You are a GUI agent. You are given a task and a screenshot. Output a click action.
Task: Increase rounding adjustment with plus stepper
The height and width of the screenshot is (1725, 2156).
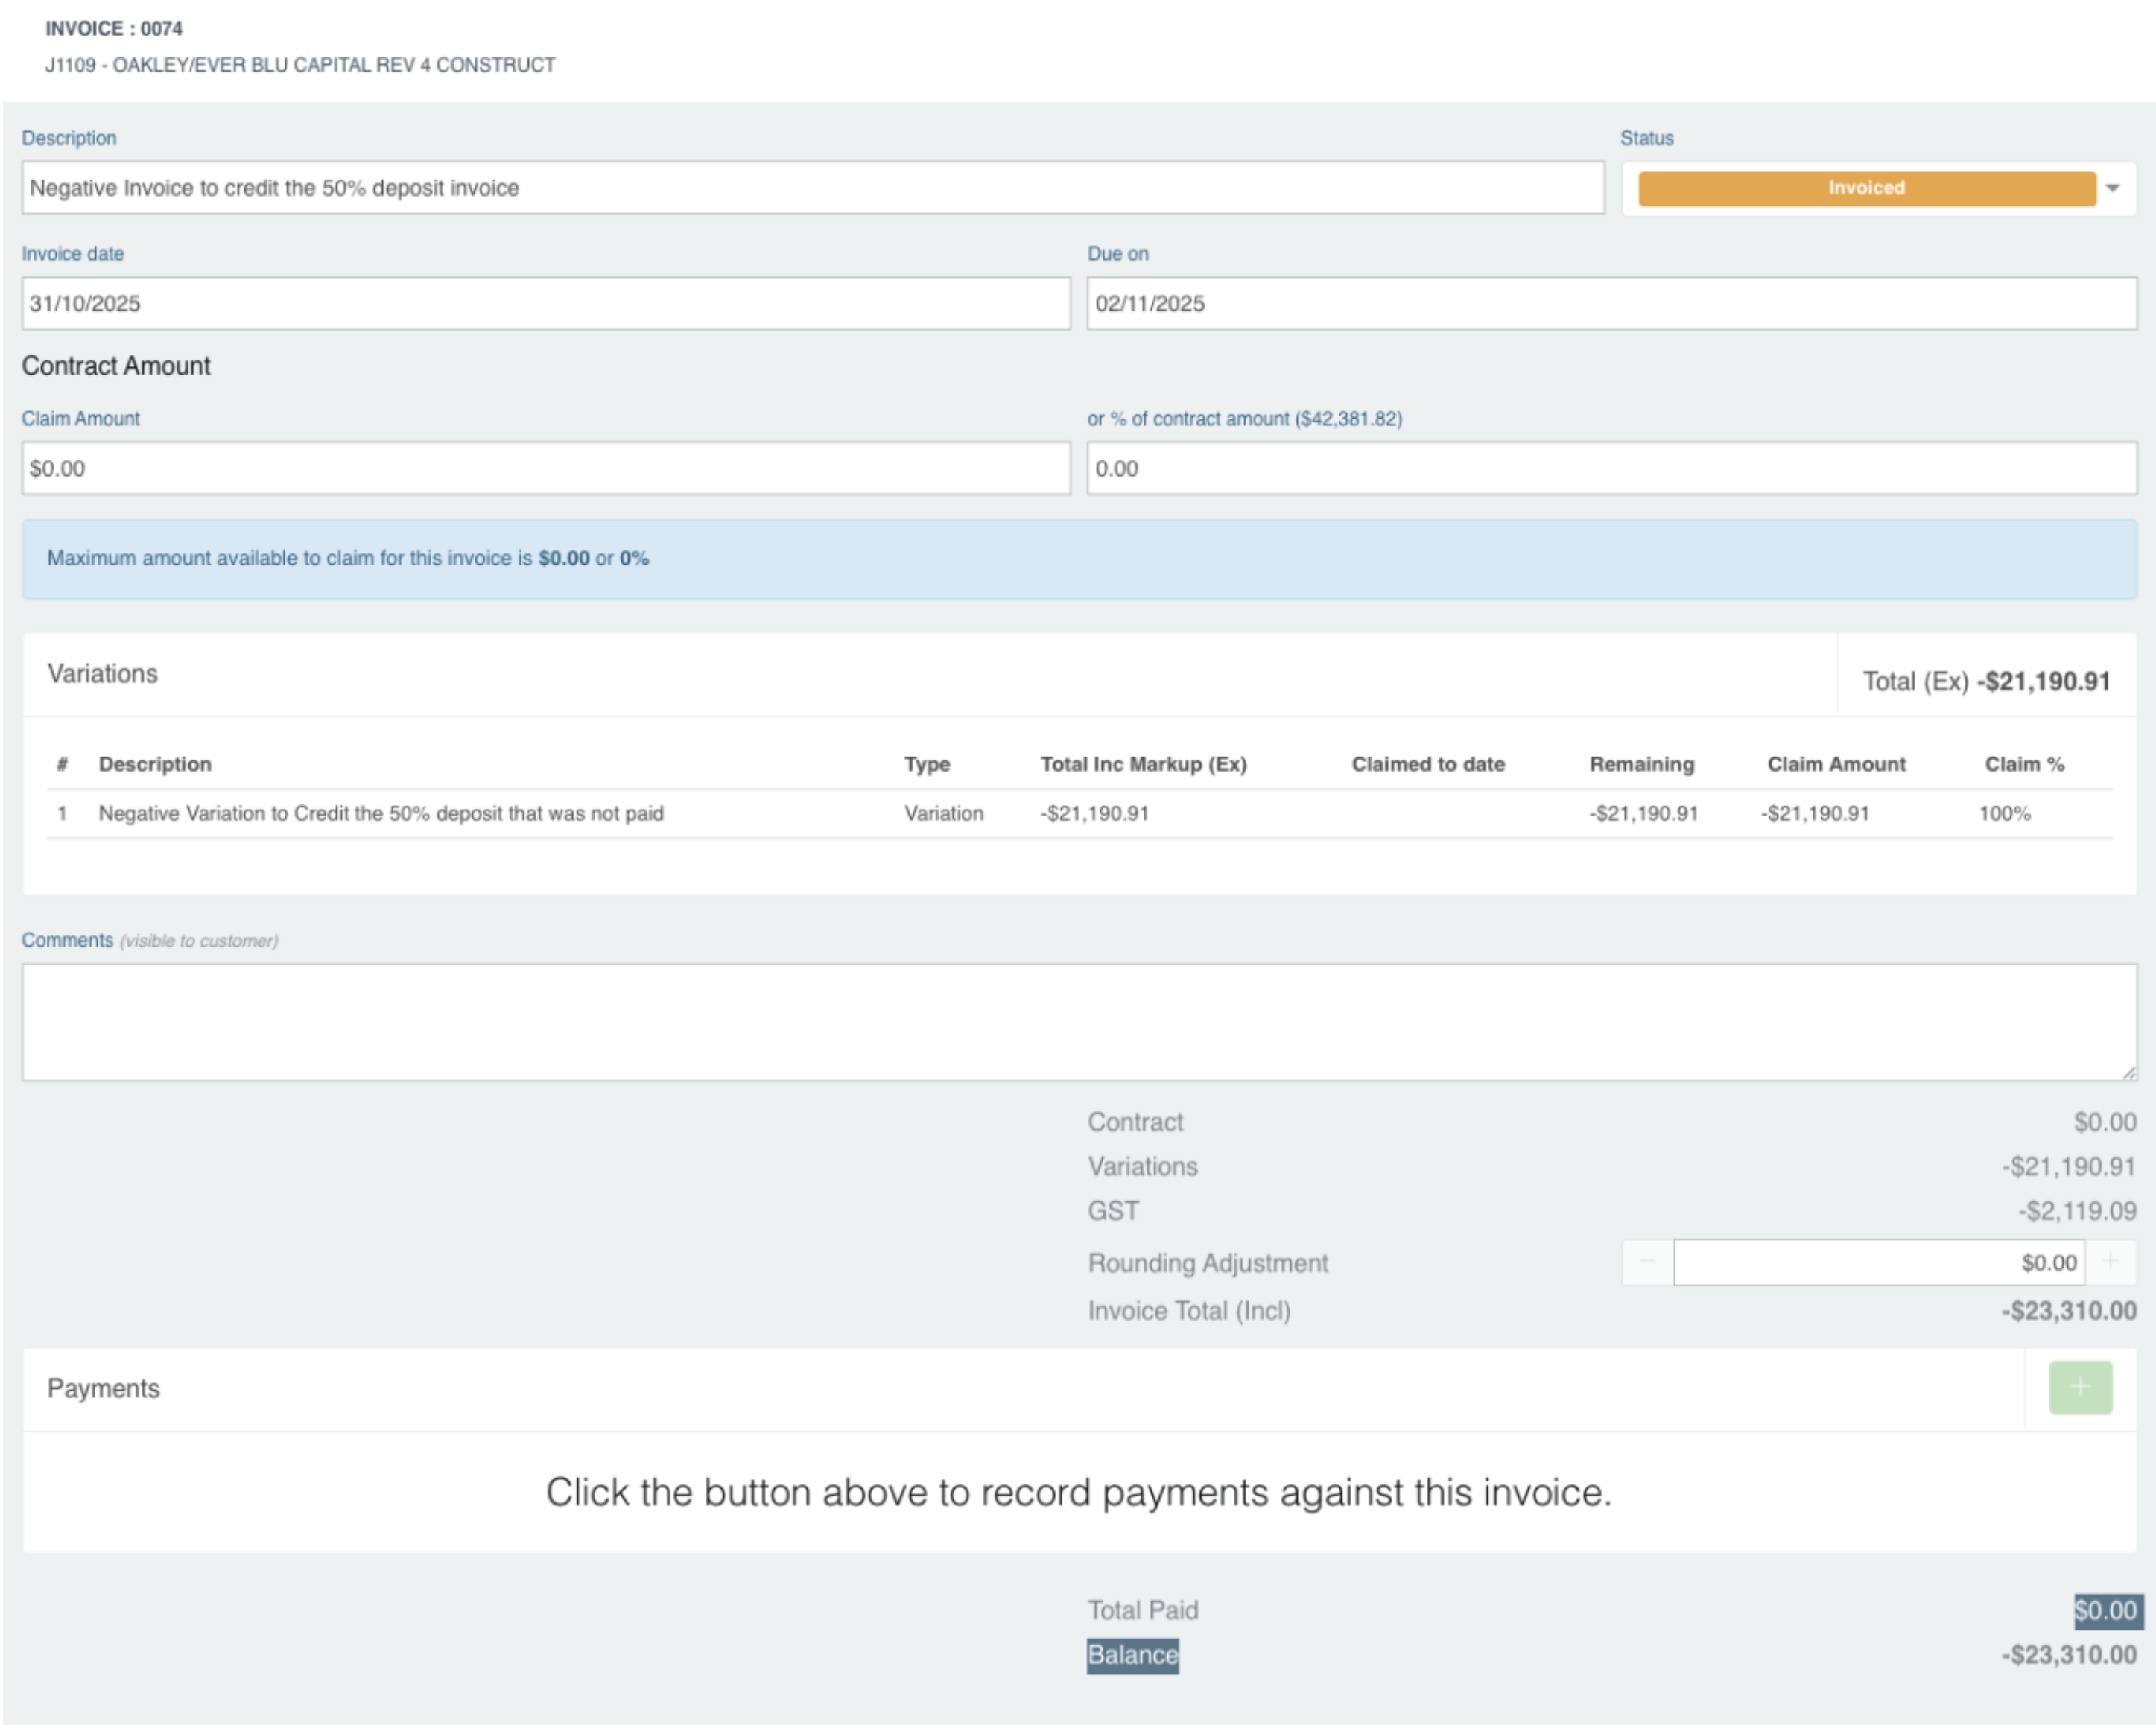tap(2110, 1262)
